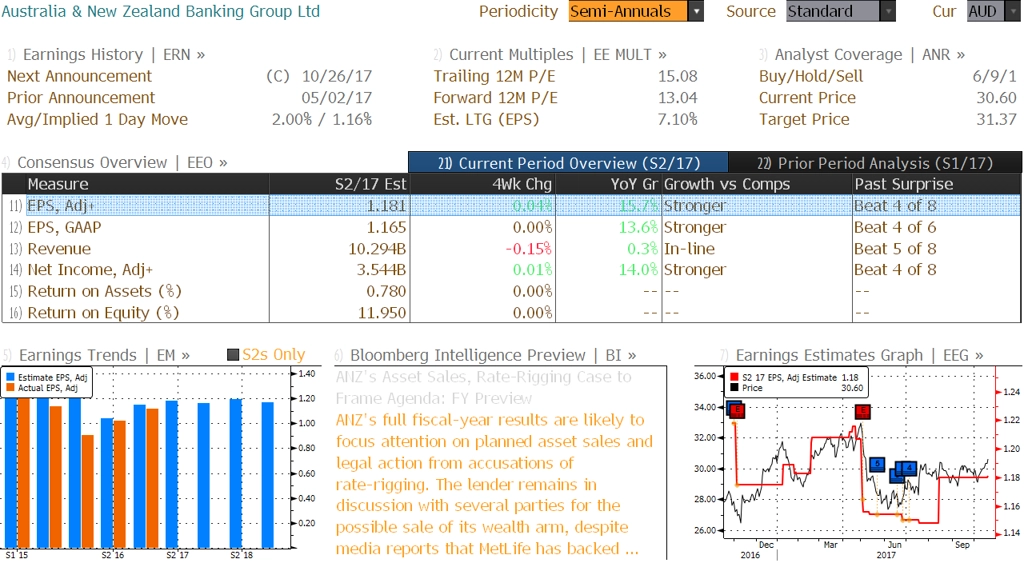Select the Revenue measure row
Screen dimensions: 1024x563
coord(511,249)
